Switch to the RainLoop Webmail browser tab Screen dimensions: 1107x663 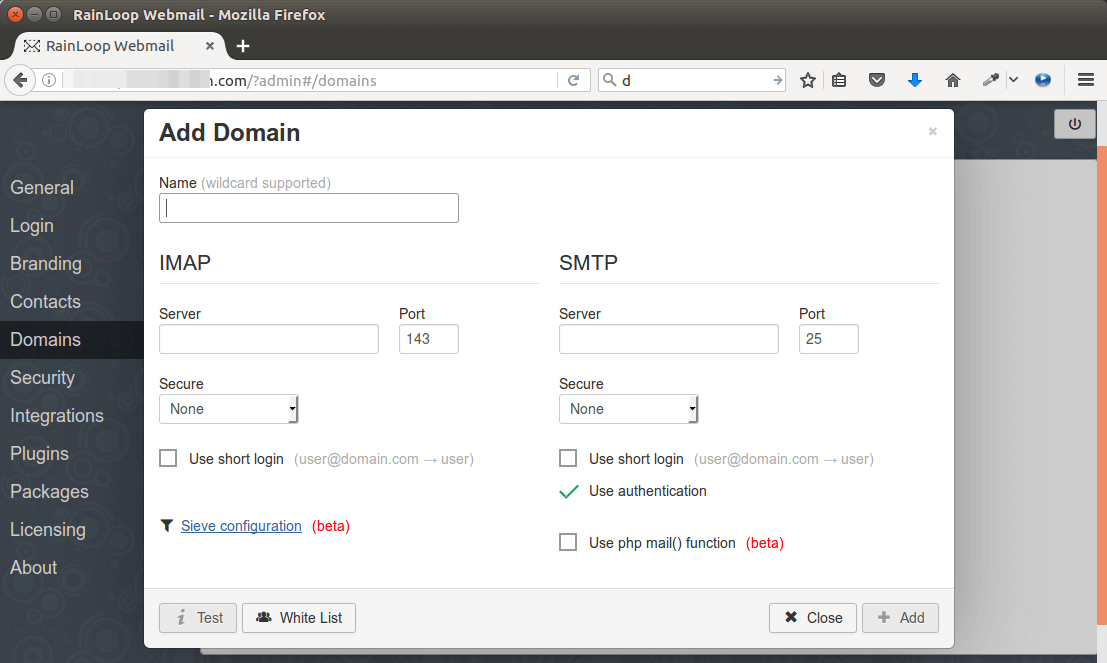110,45
